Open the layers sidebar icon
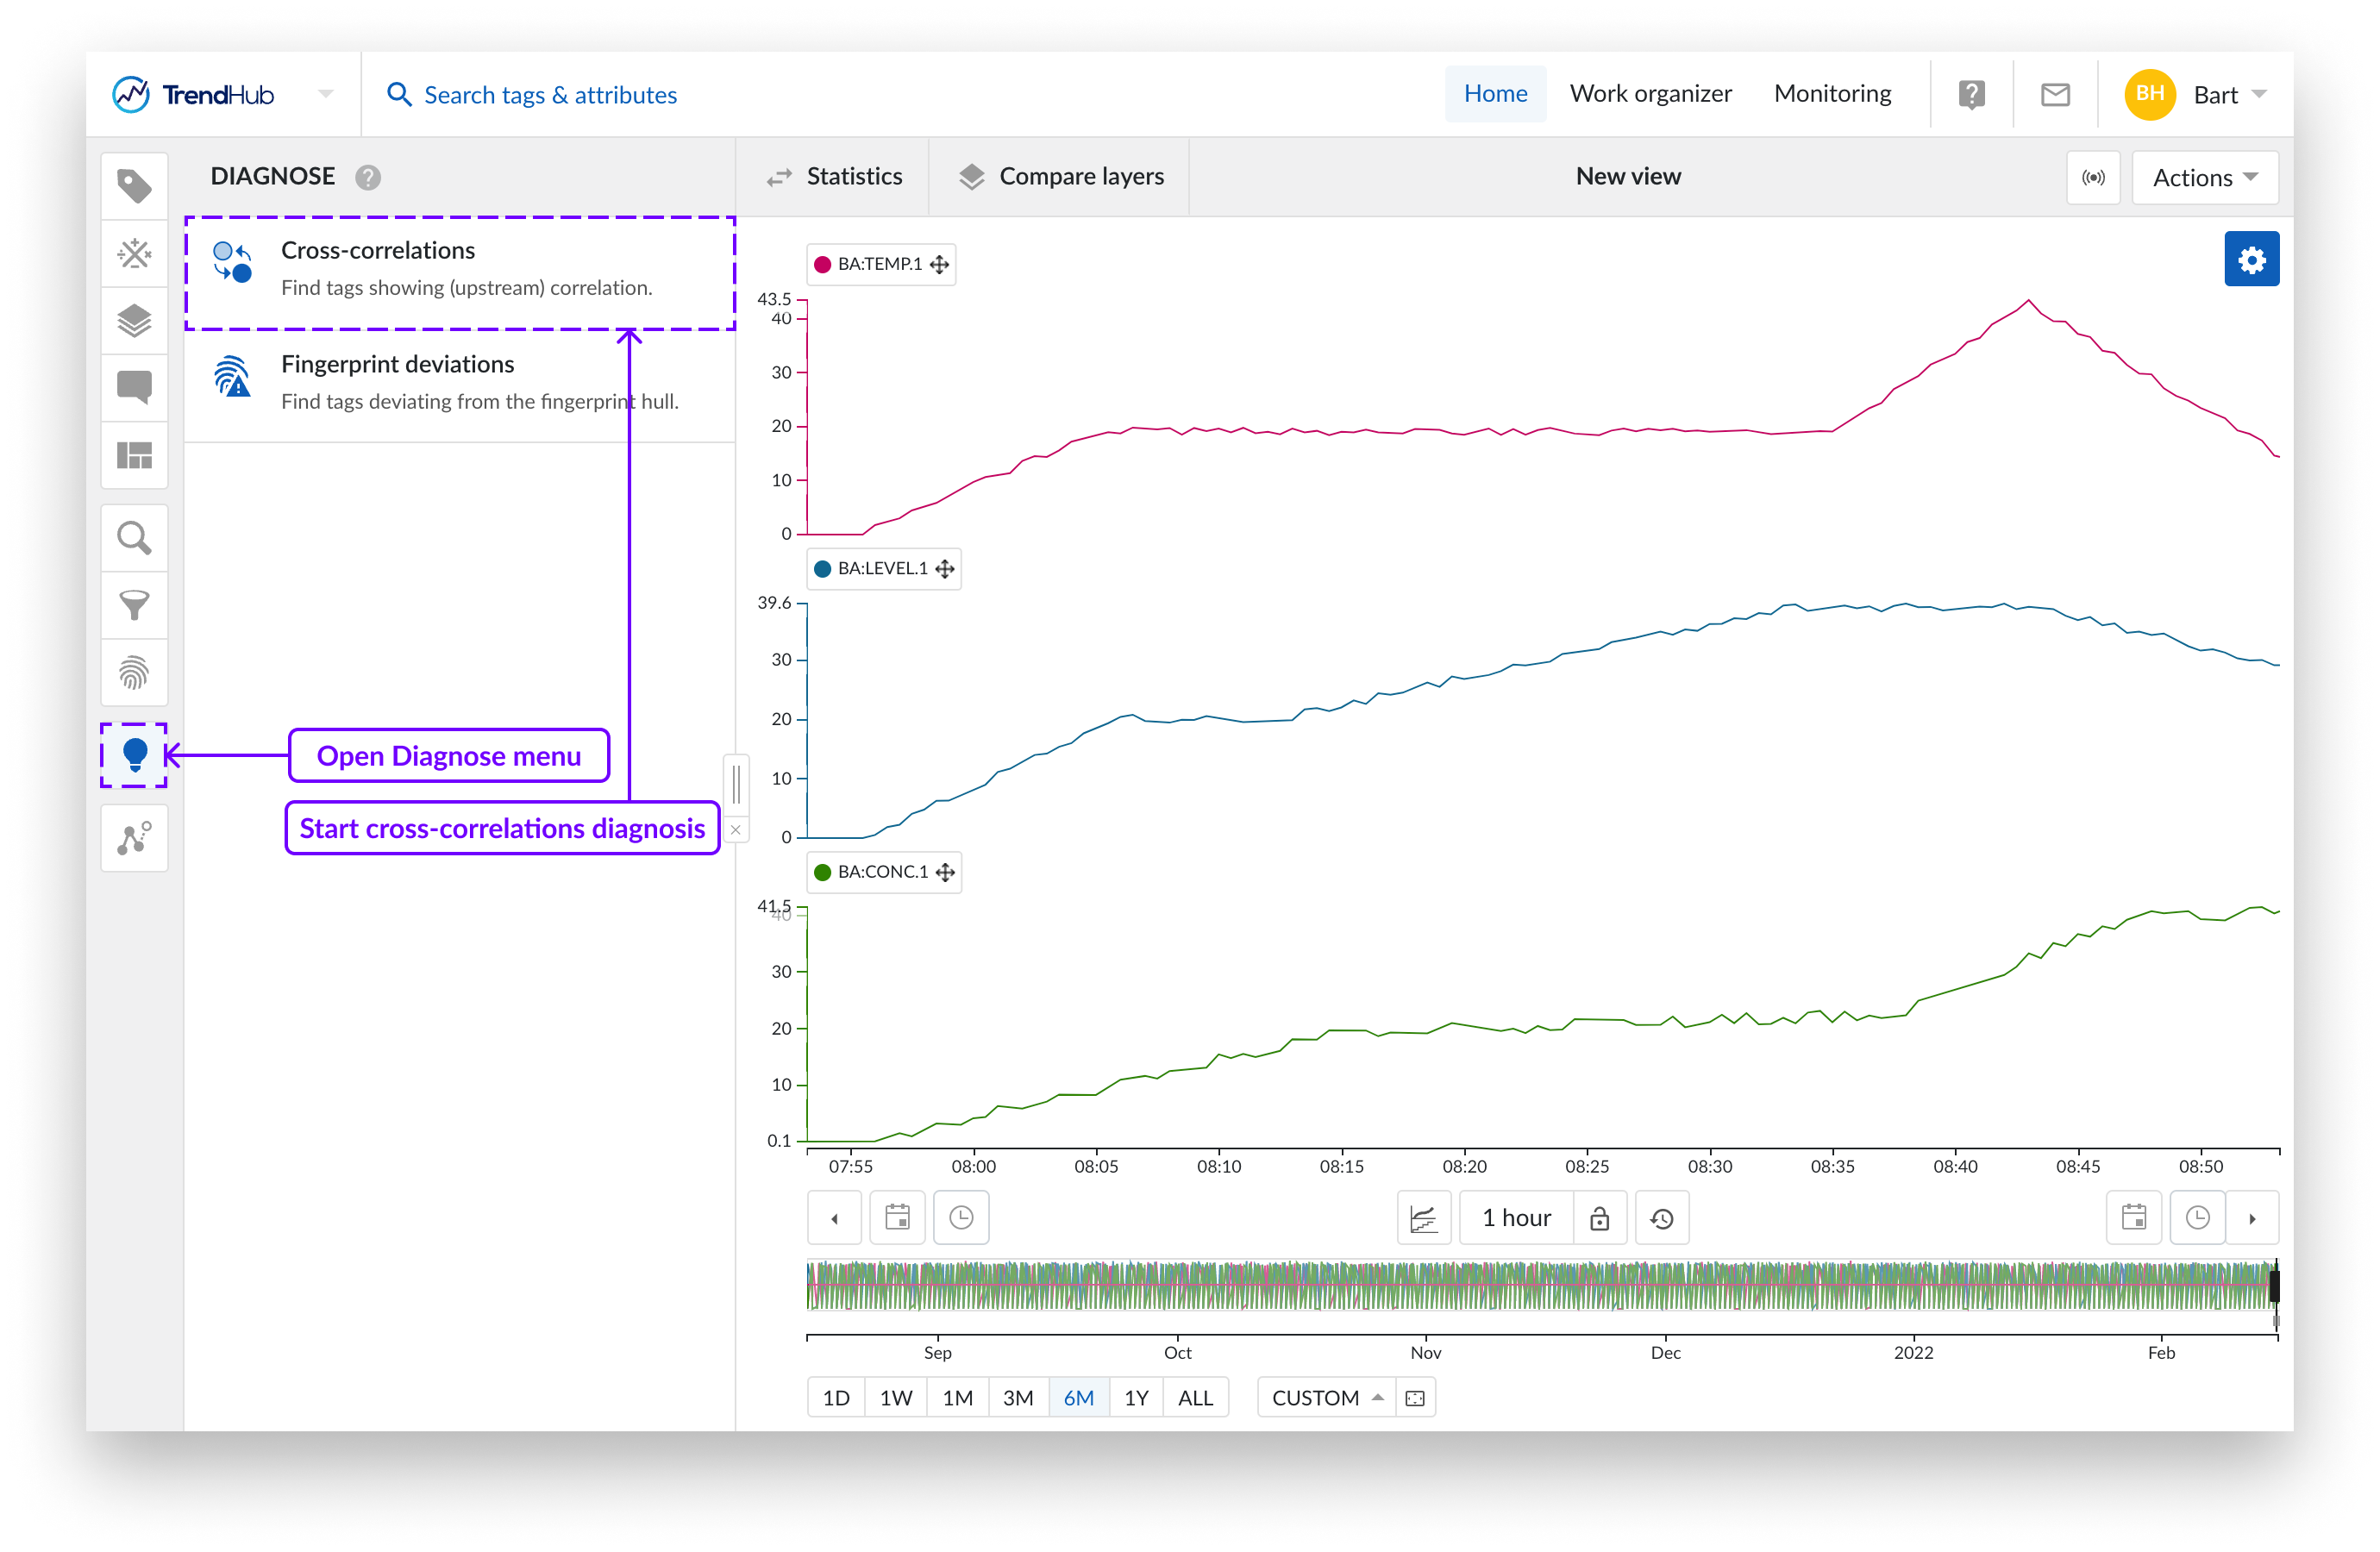 pyautogui.click(x=134, y=321)
